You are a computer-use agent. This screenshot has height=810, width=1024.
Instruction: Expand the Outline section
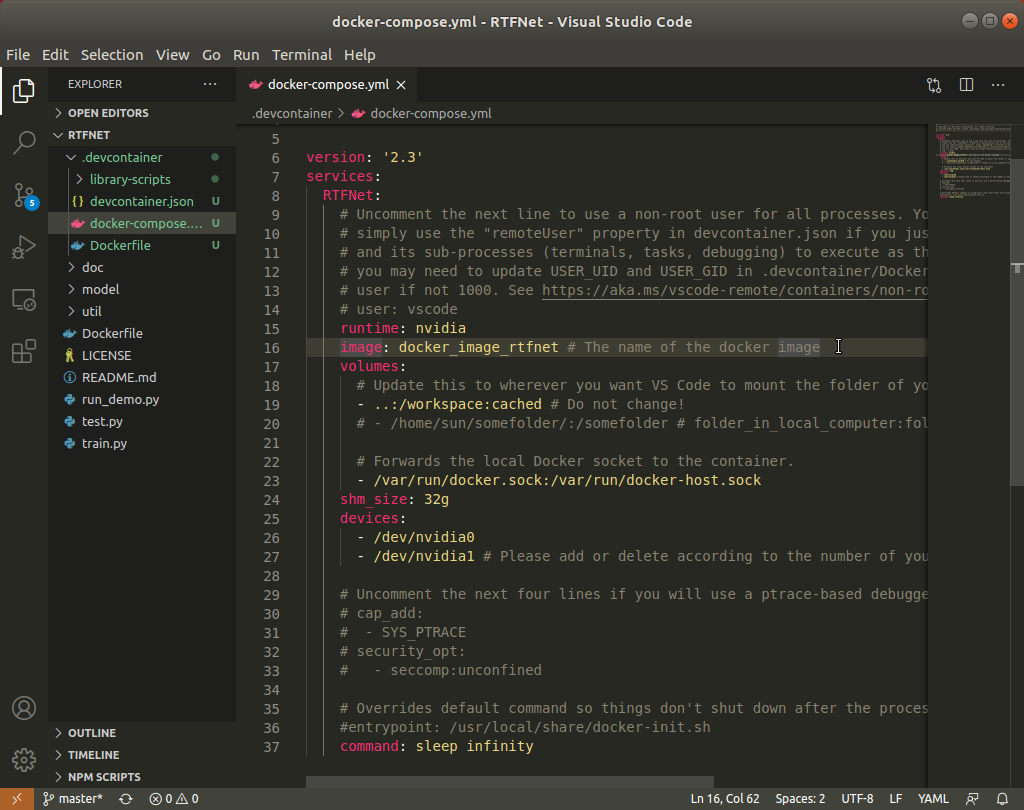point(142,733)
